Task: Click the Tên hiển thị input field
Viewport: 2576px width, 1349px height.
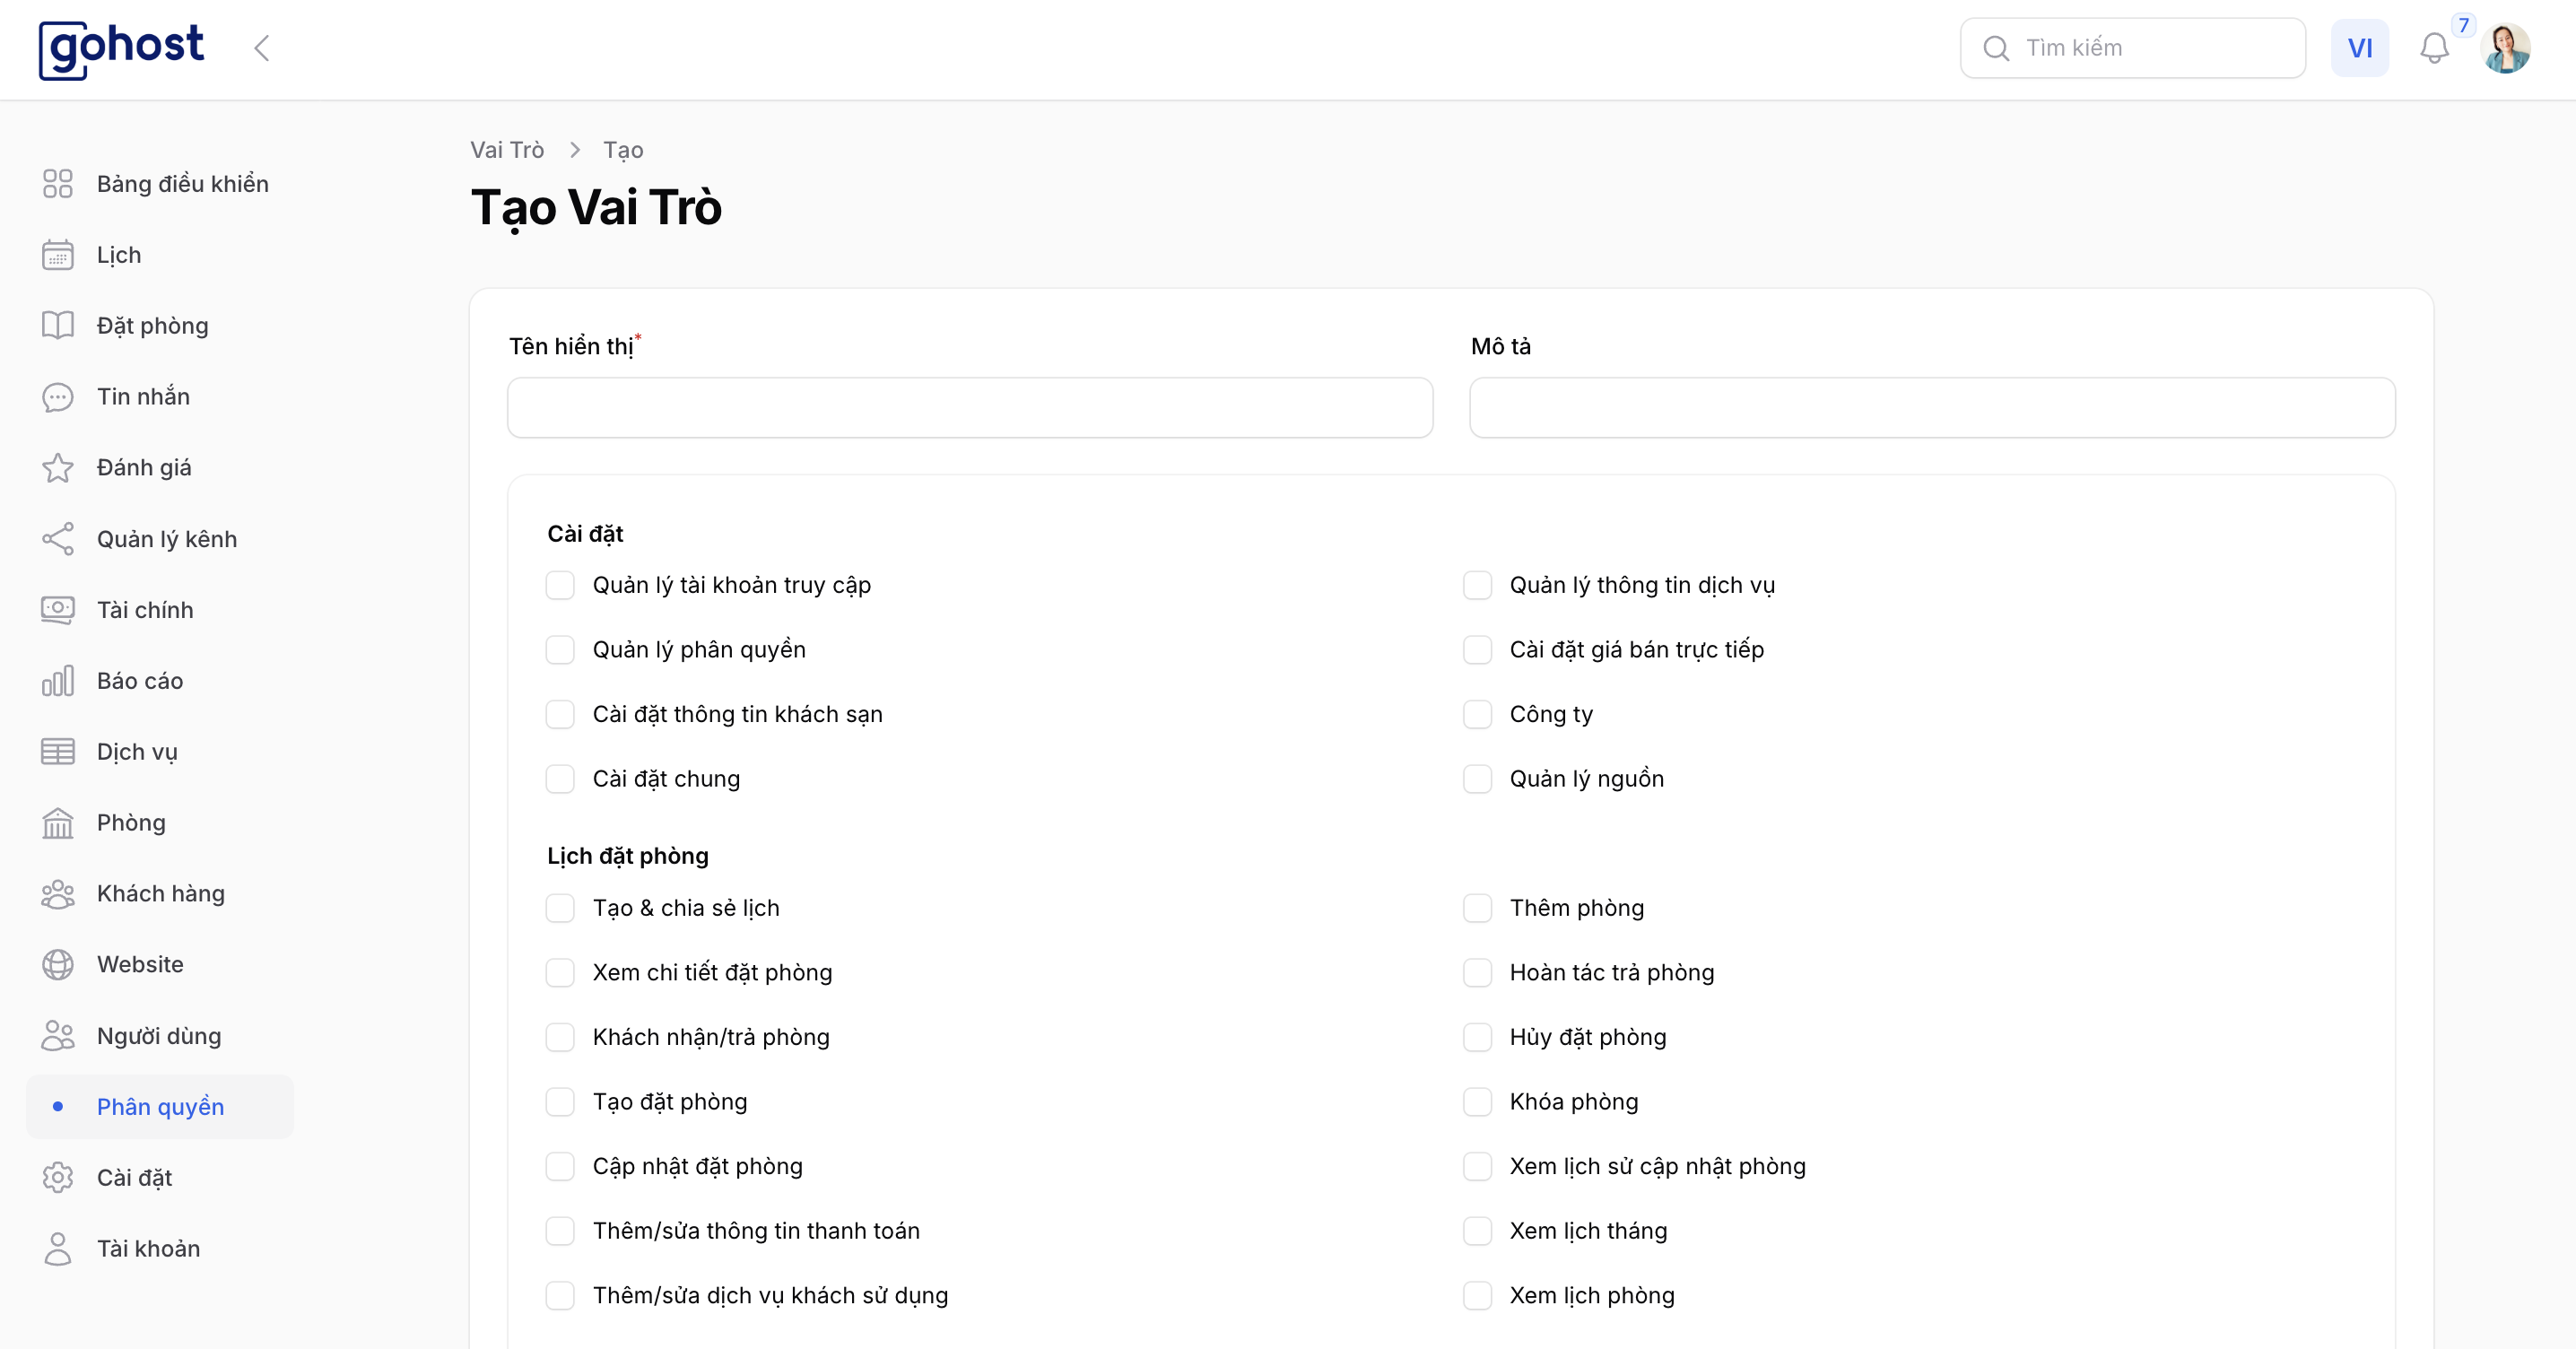Action: [970, 408]
